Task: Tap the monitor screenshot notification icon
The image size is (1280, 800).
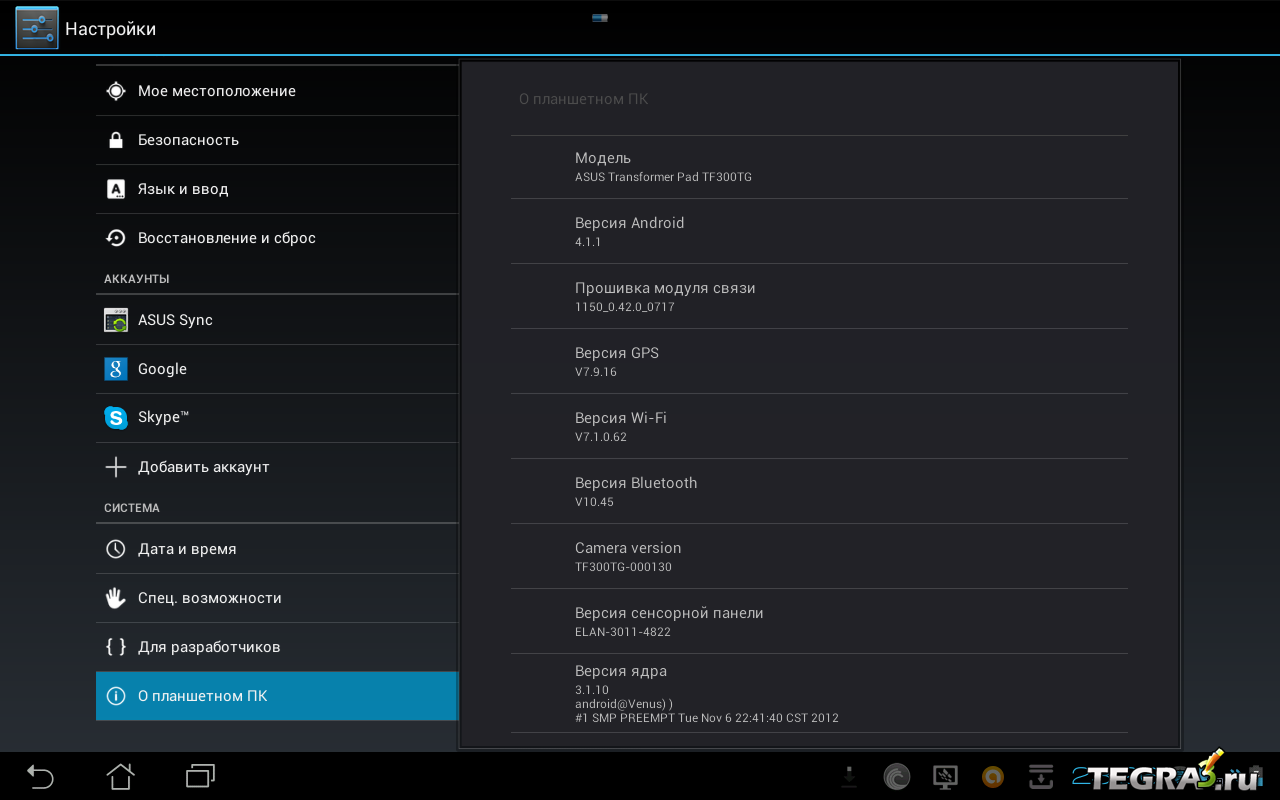Action: 945,777
